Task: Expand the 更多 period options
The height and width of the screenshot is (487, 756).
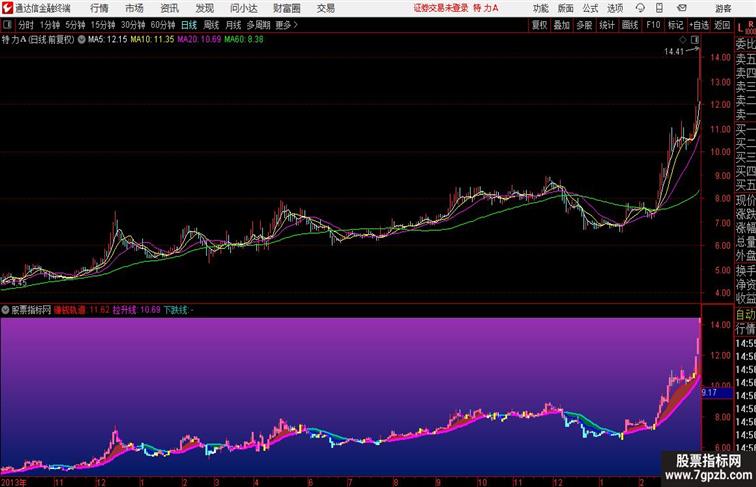Action: coord(286,25)
